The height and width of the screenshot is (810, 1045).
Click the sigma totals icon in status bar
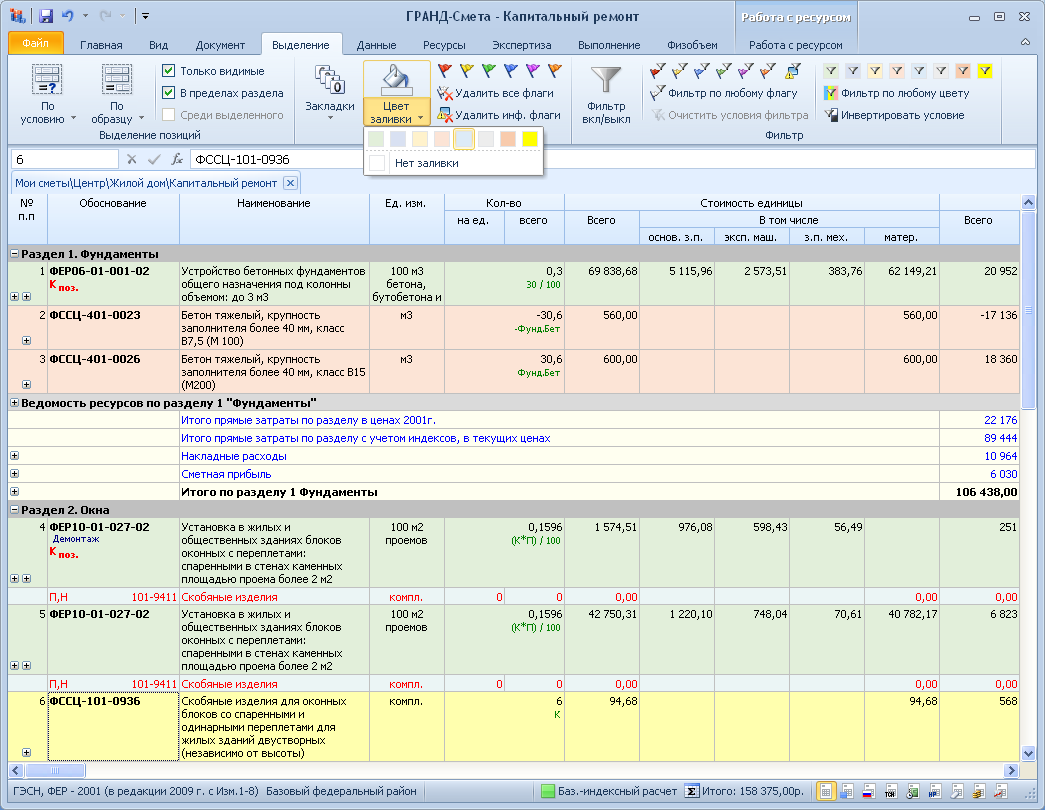pos(692,791)
